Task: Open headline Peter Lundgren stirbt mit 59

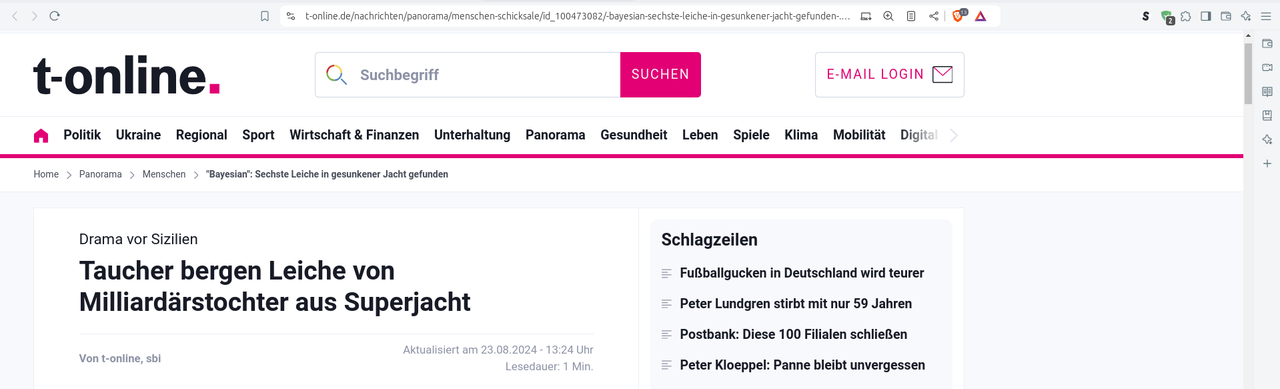Action: tap(796, 304)
